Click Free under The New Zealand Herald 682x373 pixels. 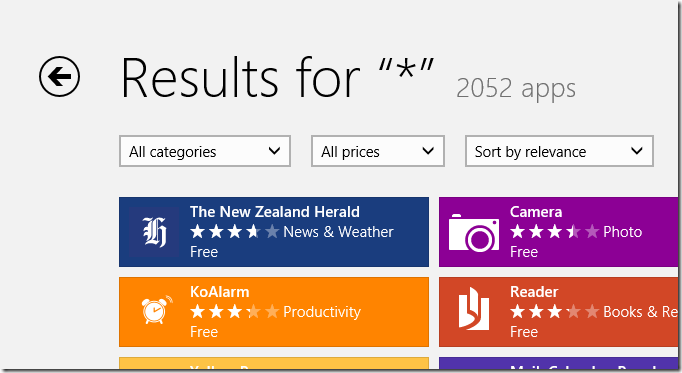click(x=204, y=252)
